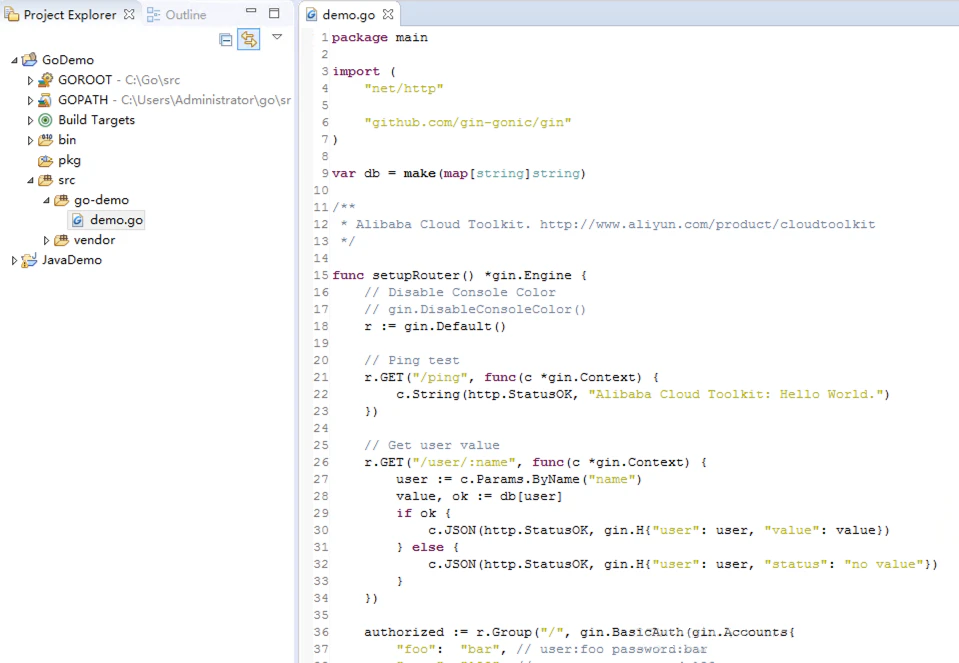Maximize the Project Explorer panel
Viewport: 959px width, 663px height.
pos(274,13)
